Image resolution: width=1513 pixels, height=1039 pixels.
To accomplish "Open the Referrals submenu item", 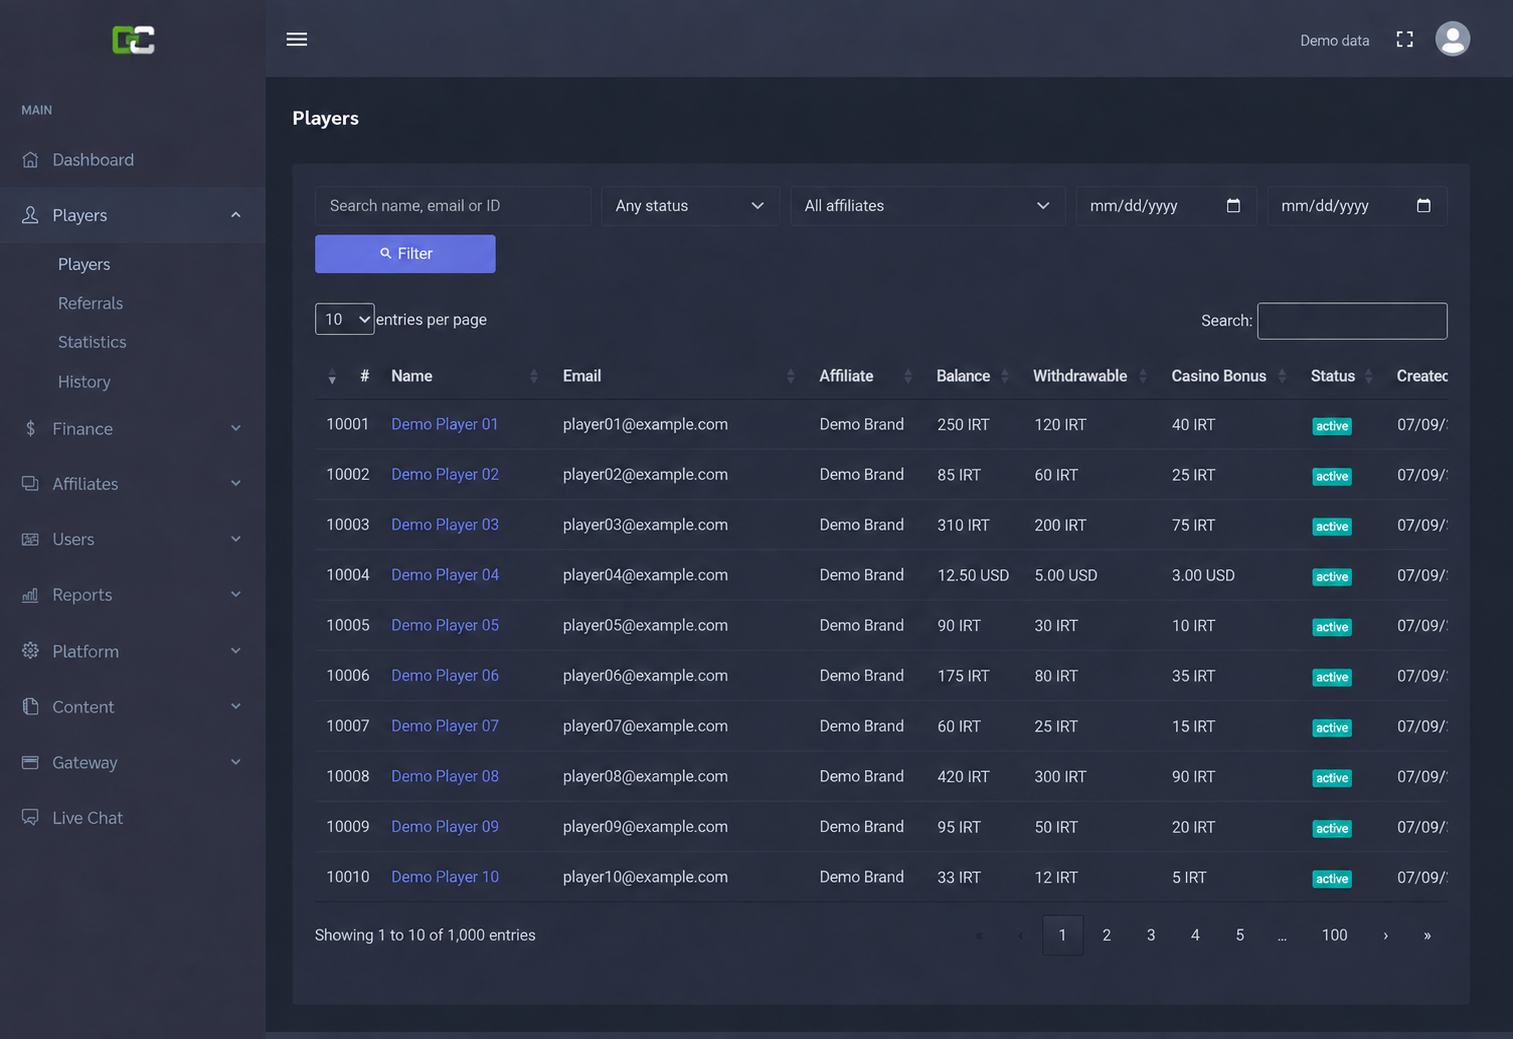I will click(90, 303).
